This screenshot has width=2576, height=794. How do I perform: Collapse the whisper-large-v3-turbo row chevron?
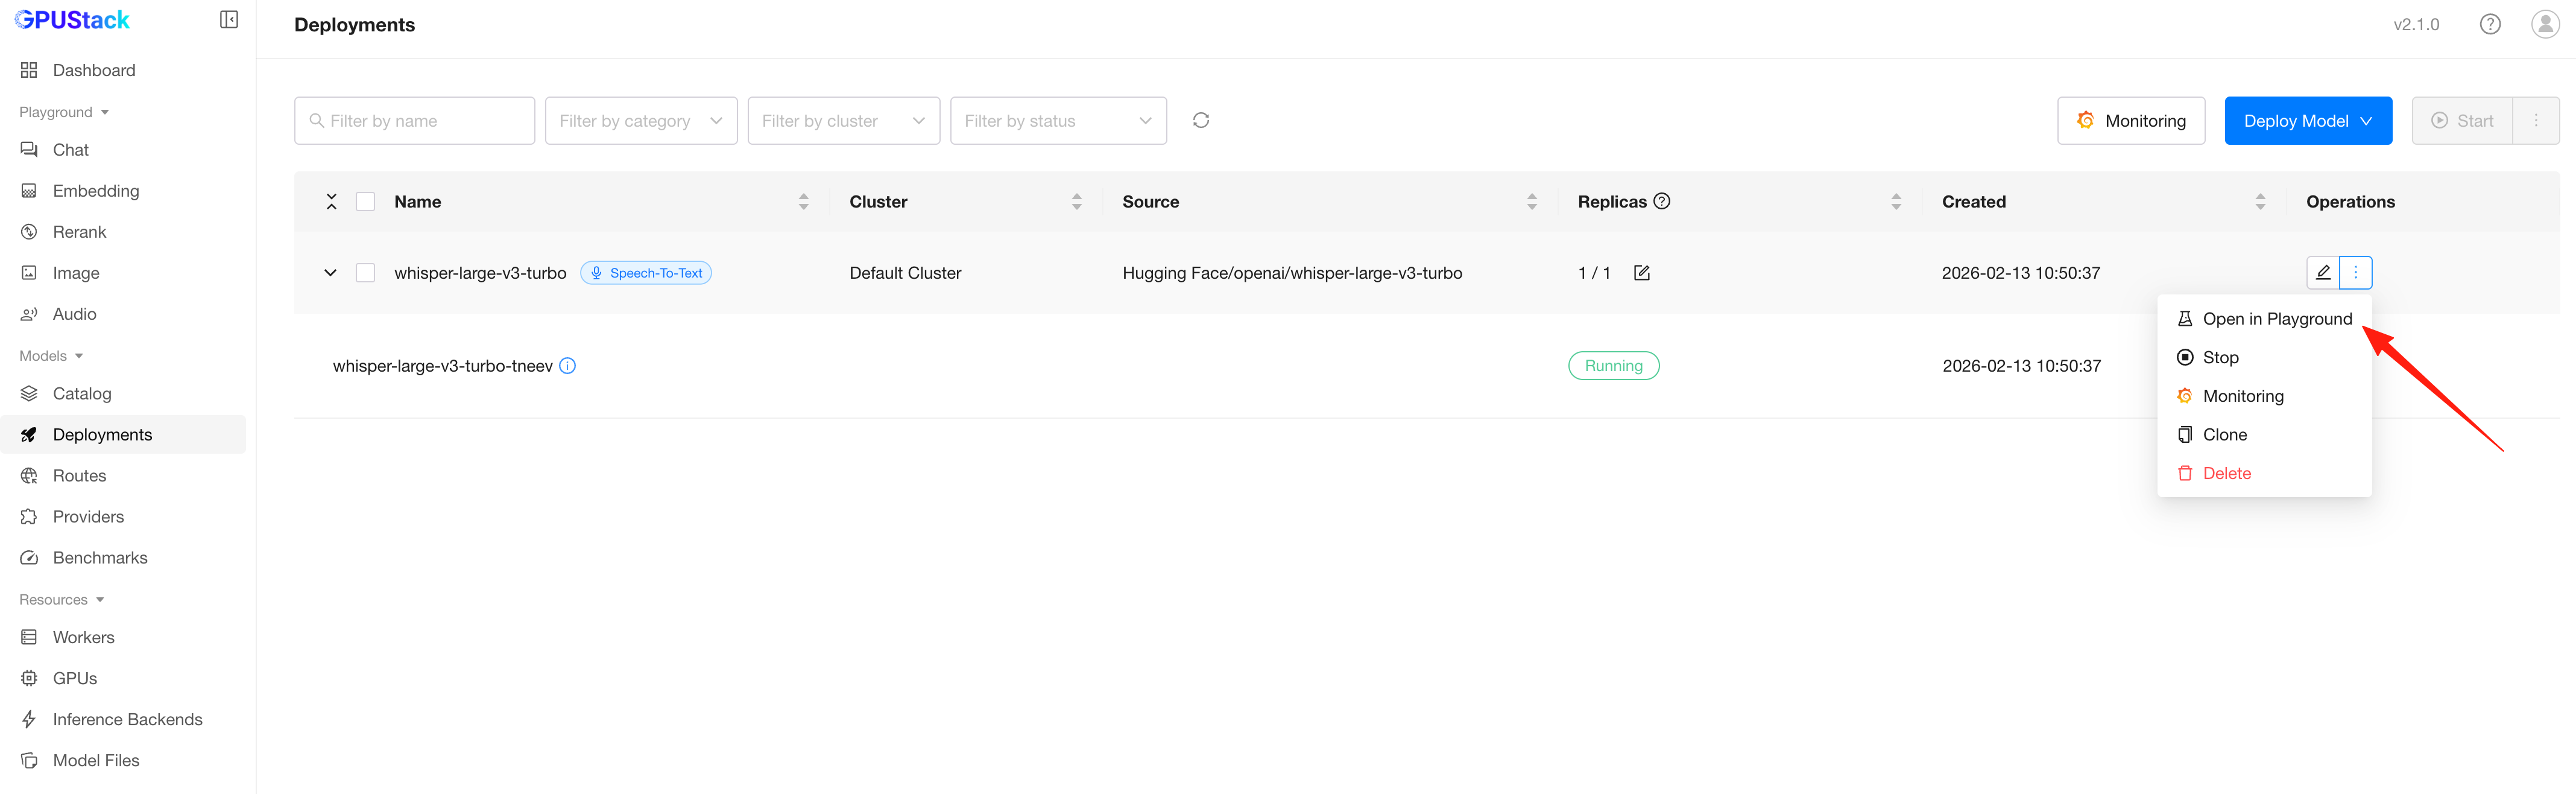[330, 273]
